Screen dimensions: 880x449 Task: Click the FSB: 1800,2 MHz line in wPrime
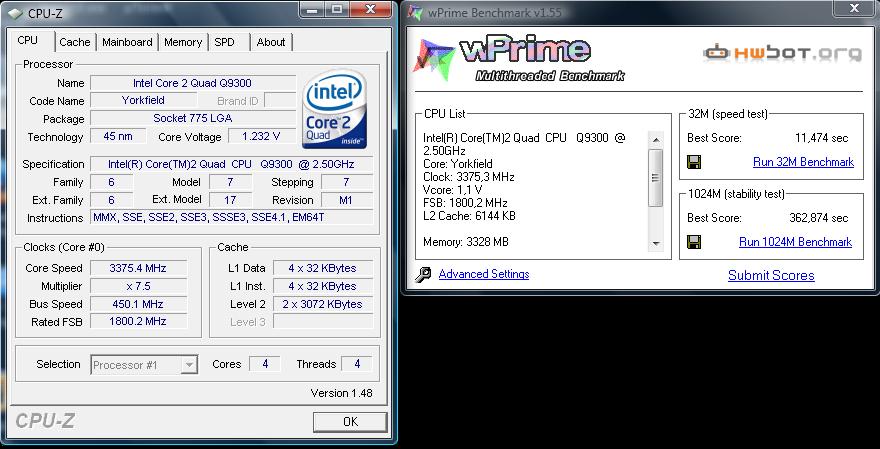click(465, 203)
